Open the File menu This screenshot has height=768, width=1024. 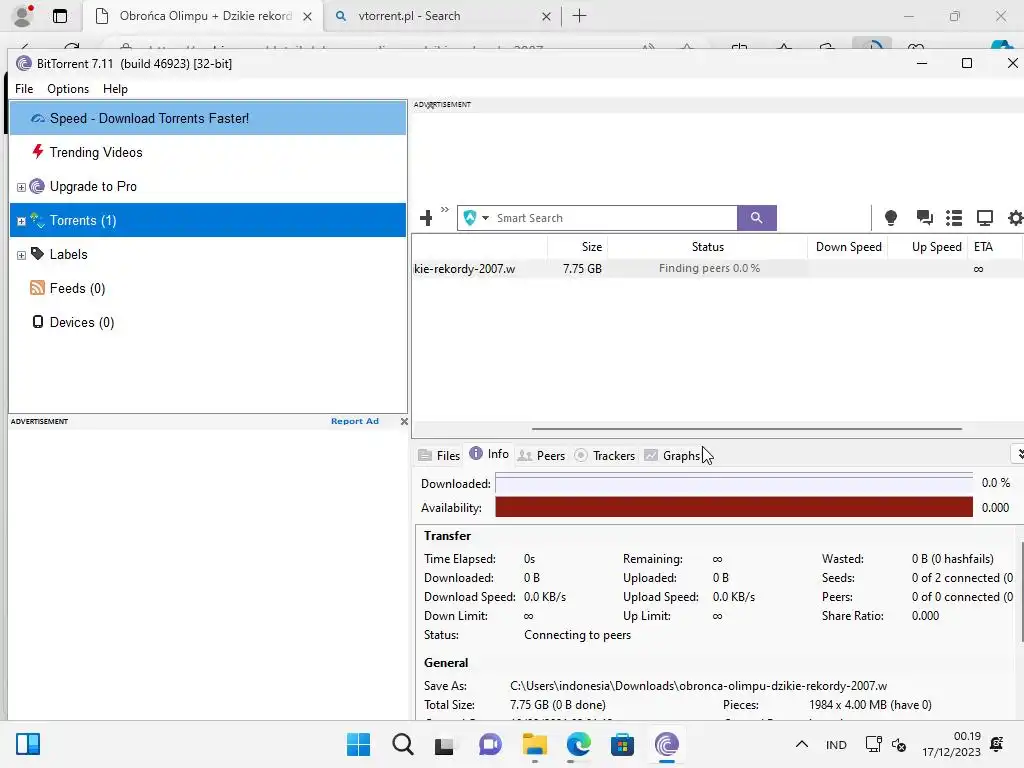coord(24,89)
